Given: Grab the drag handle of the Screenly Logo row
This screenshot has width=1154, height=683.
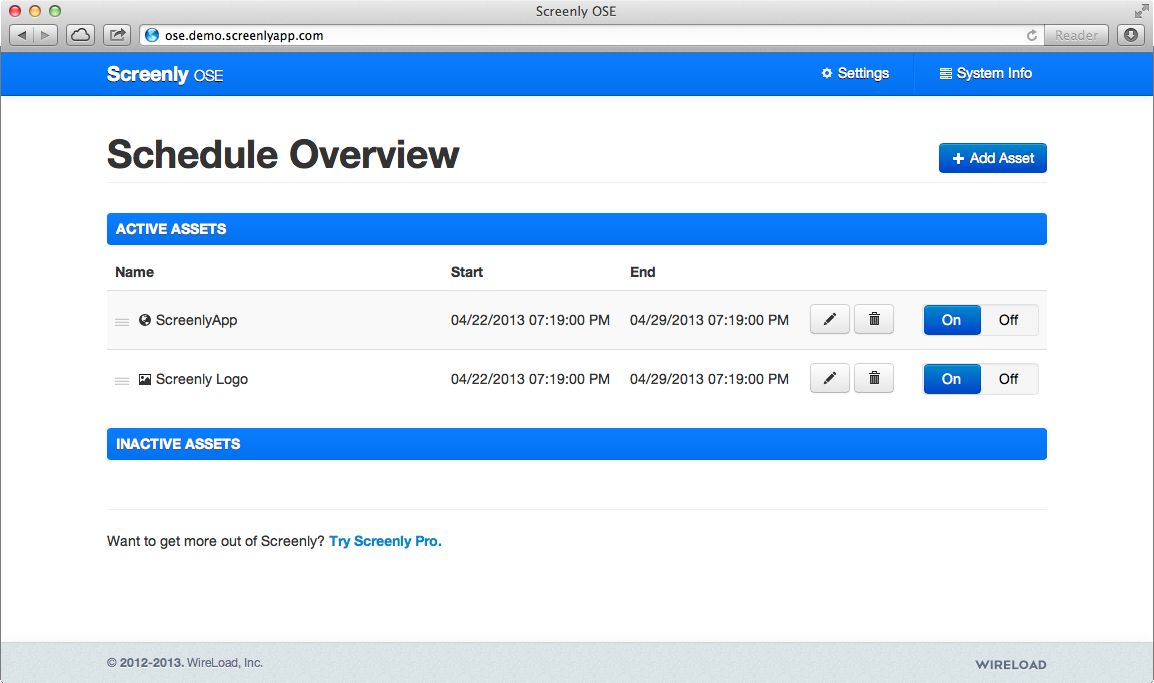Looking at the screenshot, I should click(122, 381).
